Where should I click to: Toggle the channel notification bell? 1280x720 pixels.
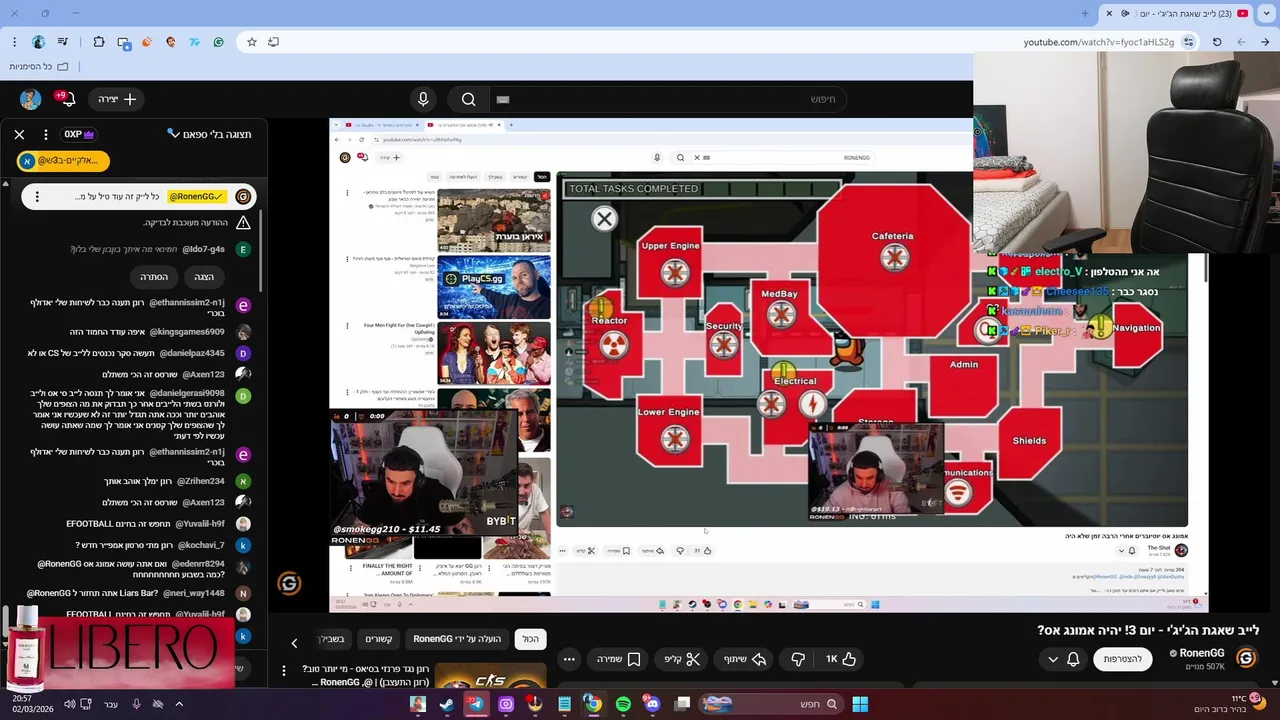tap(1073, 659)
